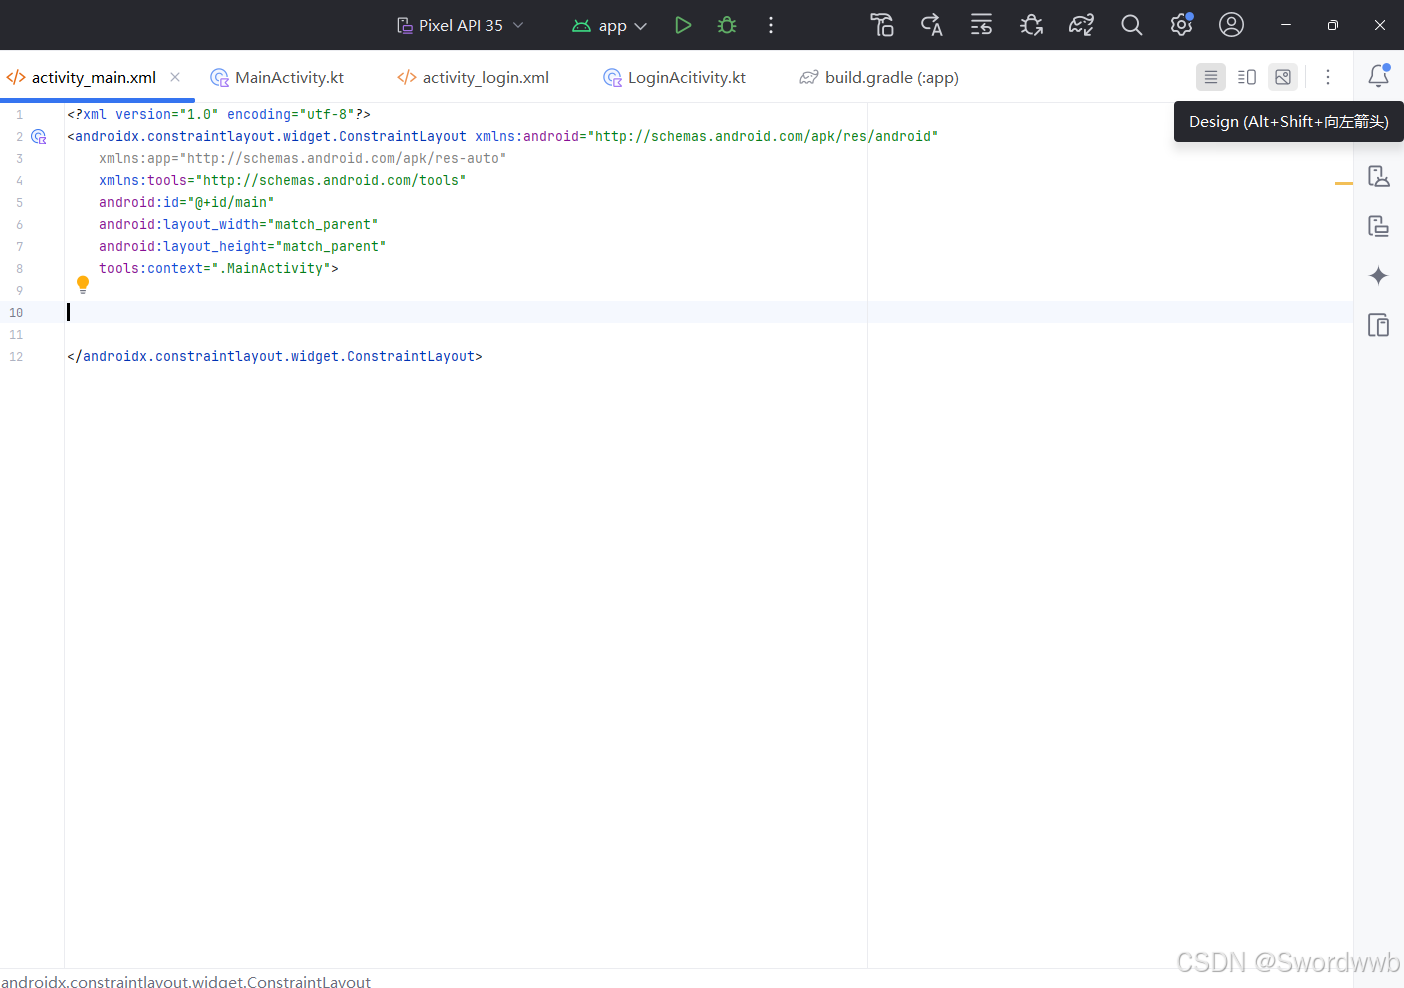Open the IDE Settings gear icon
The height and width of the screenshot is (988, 1404).
coord(1181,24)
